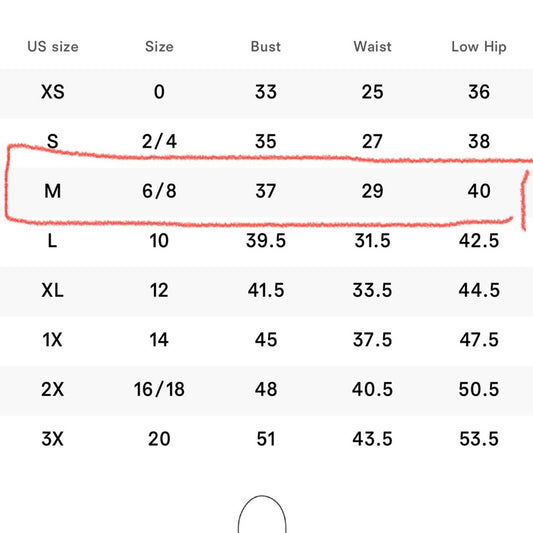Screen dimensions: 533x533
Task: Click the Low Hip column header
Action: tap(479, 47)
